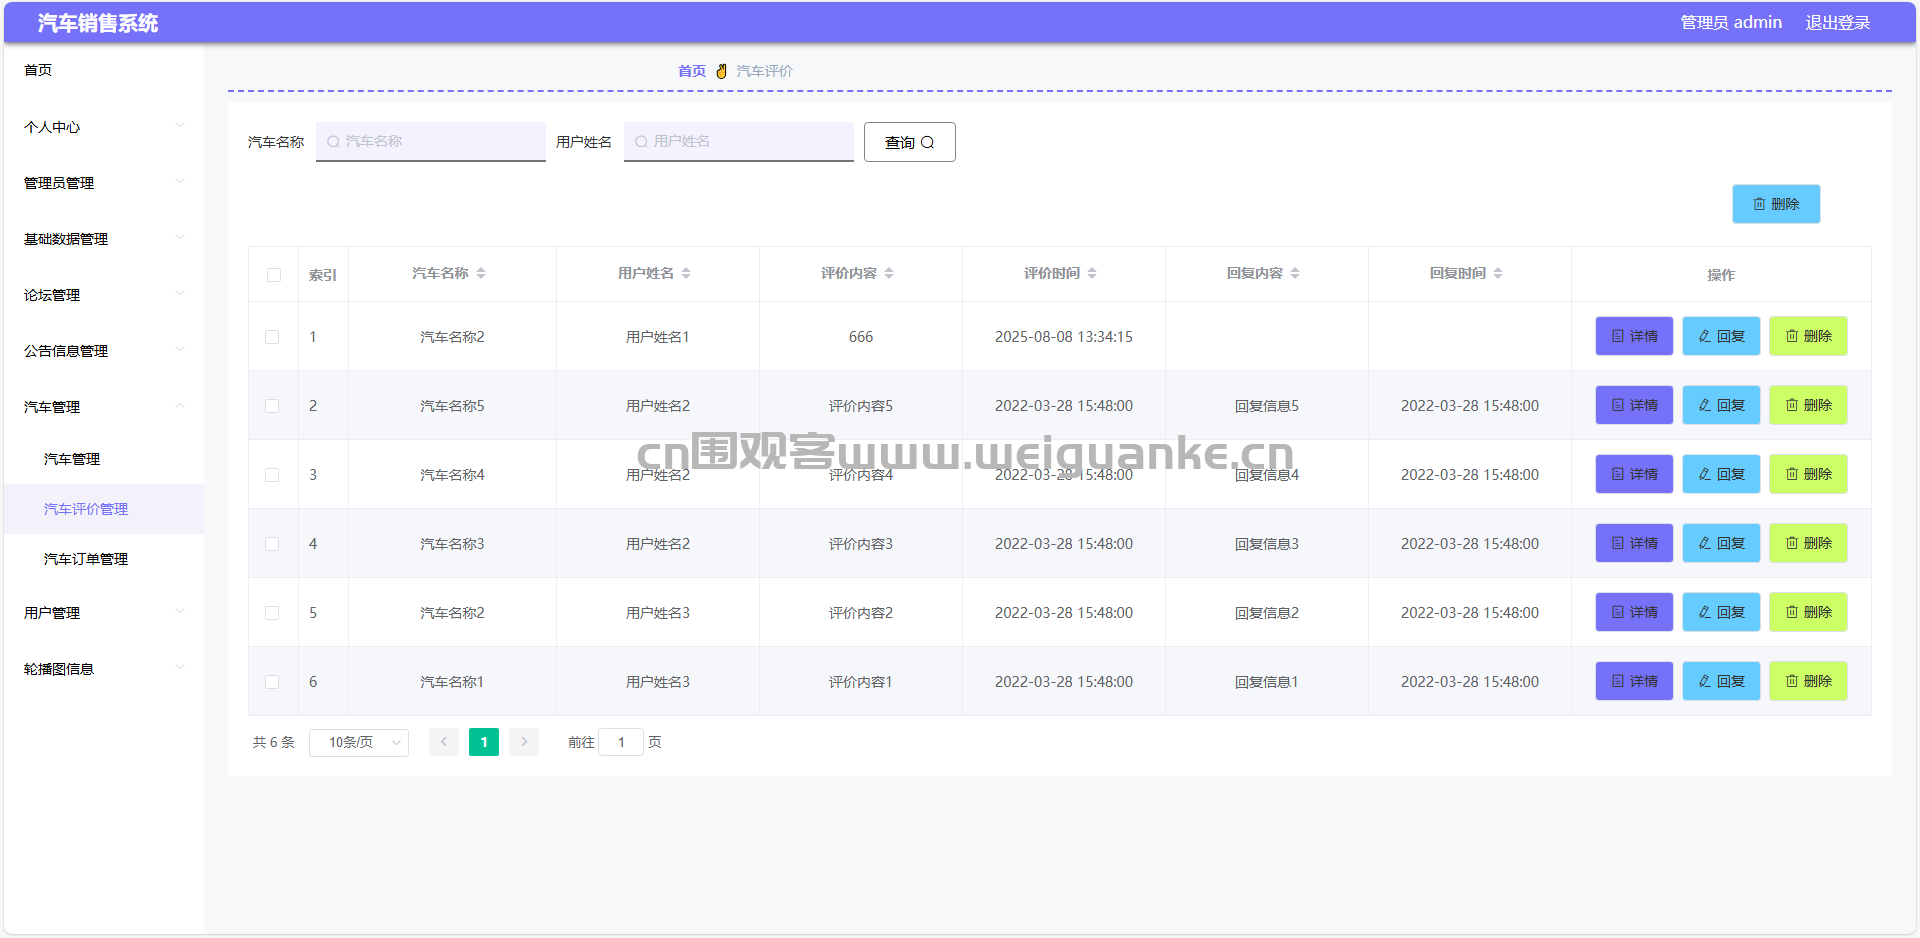Screen dimensions: 1920x938
Task: Collapse the 汽车管理 parent menu
Action: coord(104,407)
